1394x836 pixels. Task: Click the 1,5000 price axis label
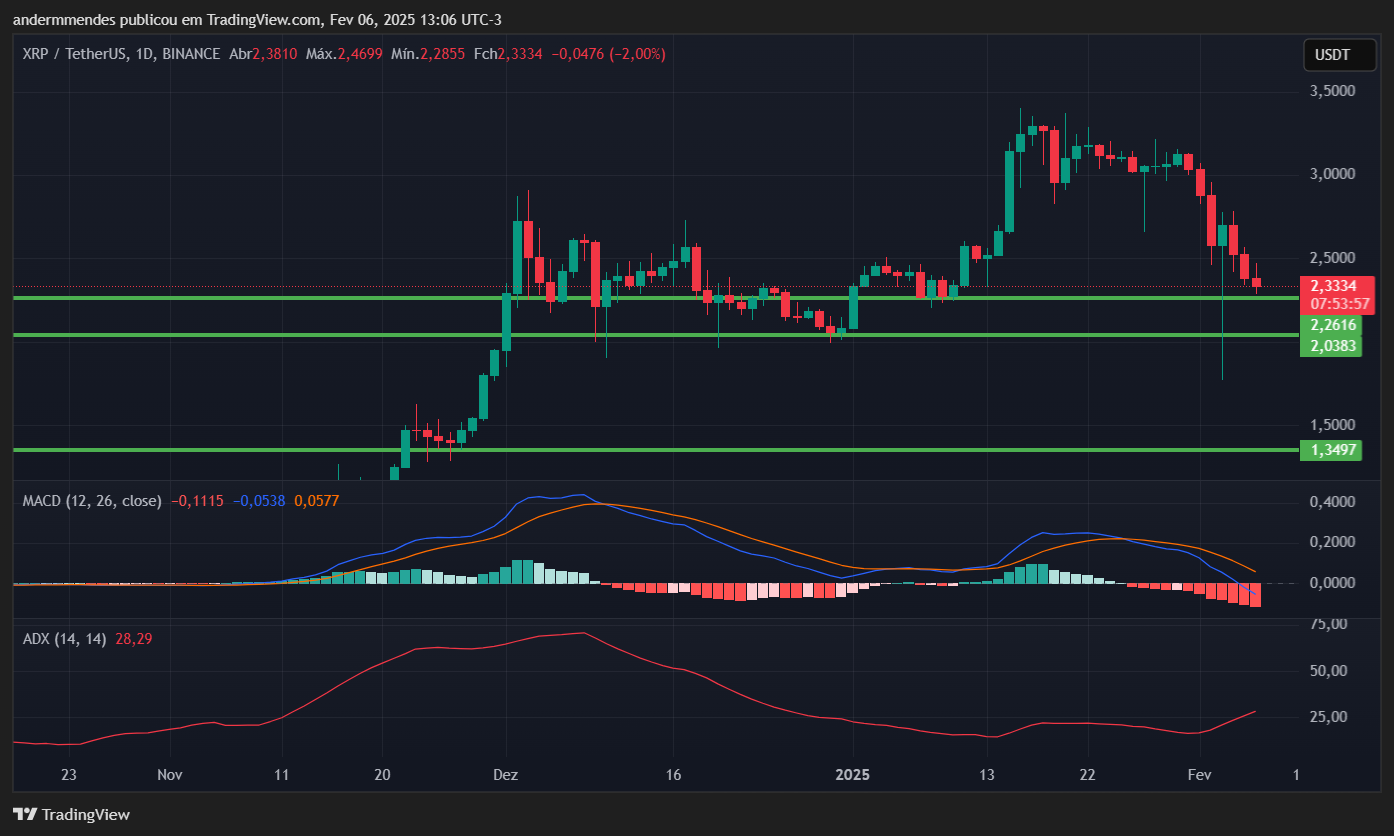(1332, 425)
